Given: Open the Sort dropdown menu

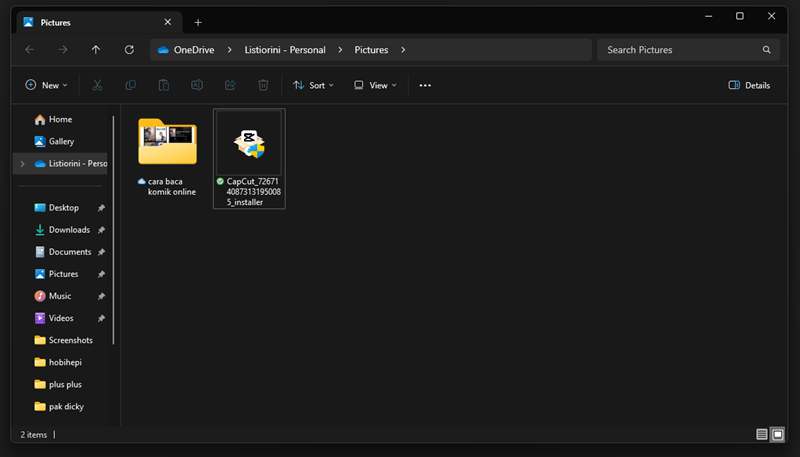Looking at the screenshot, I should point(313,86).
